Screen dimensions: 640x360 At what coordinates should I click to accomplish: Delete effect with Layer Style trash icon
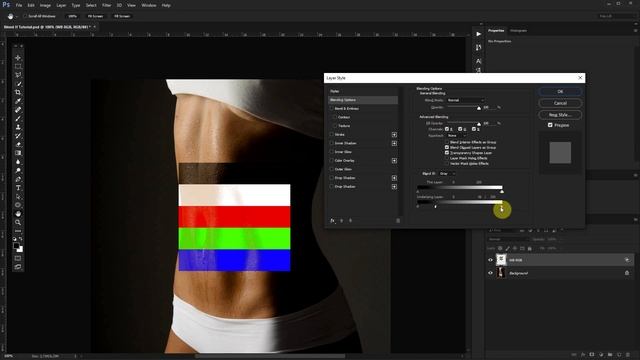398,220
